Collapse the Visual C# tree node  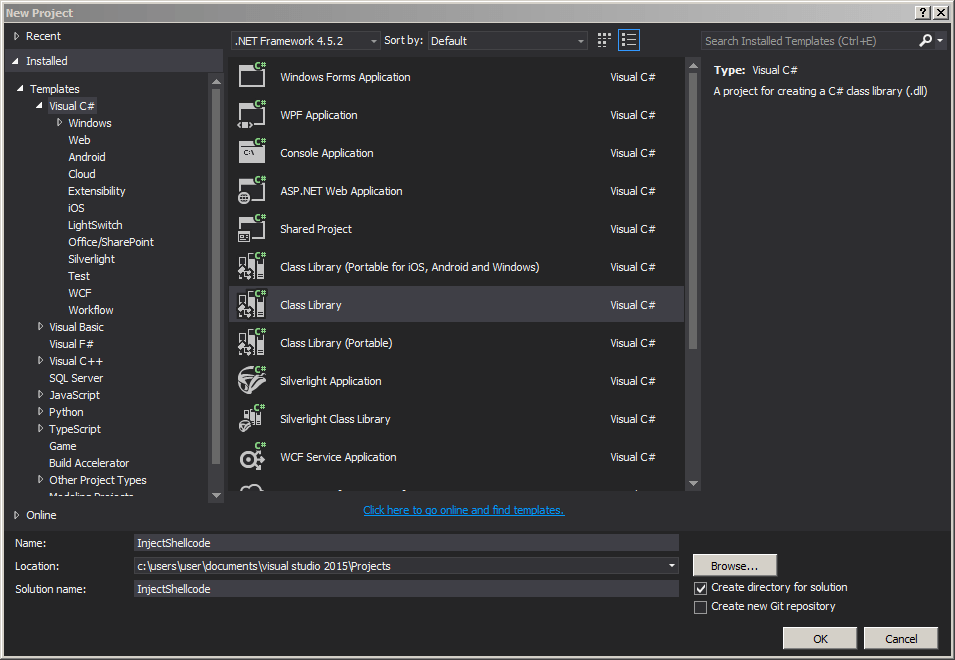tap(38, 105)
